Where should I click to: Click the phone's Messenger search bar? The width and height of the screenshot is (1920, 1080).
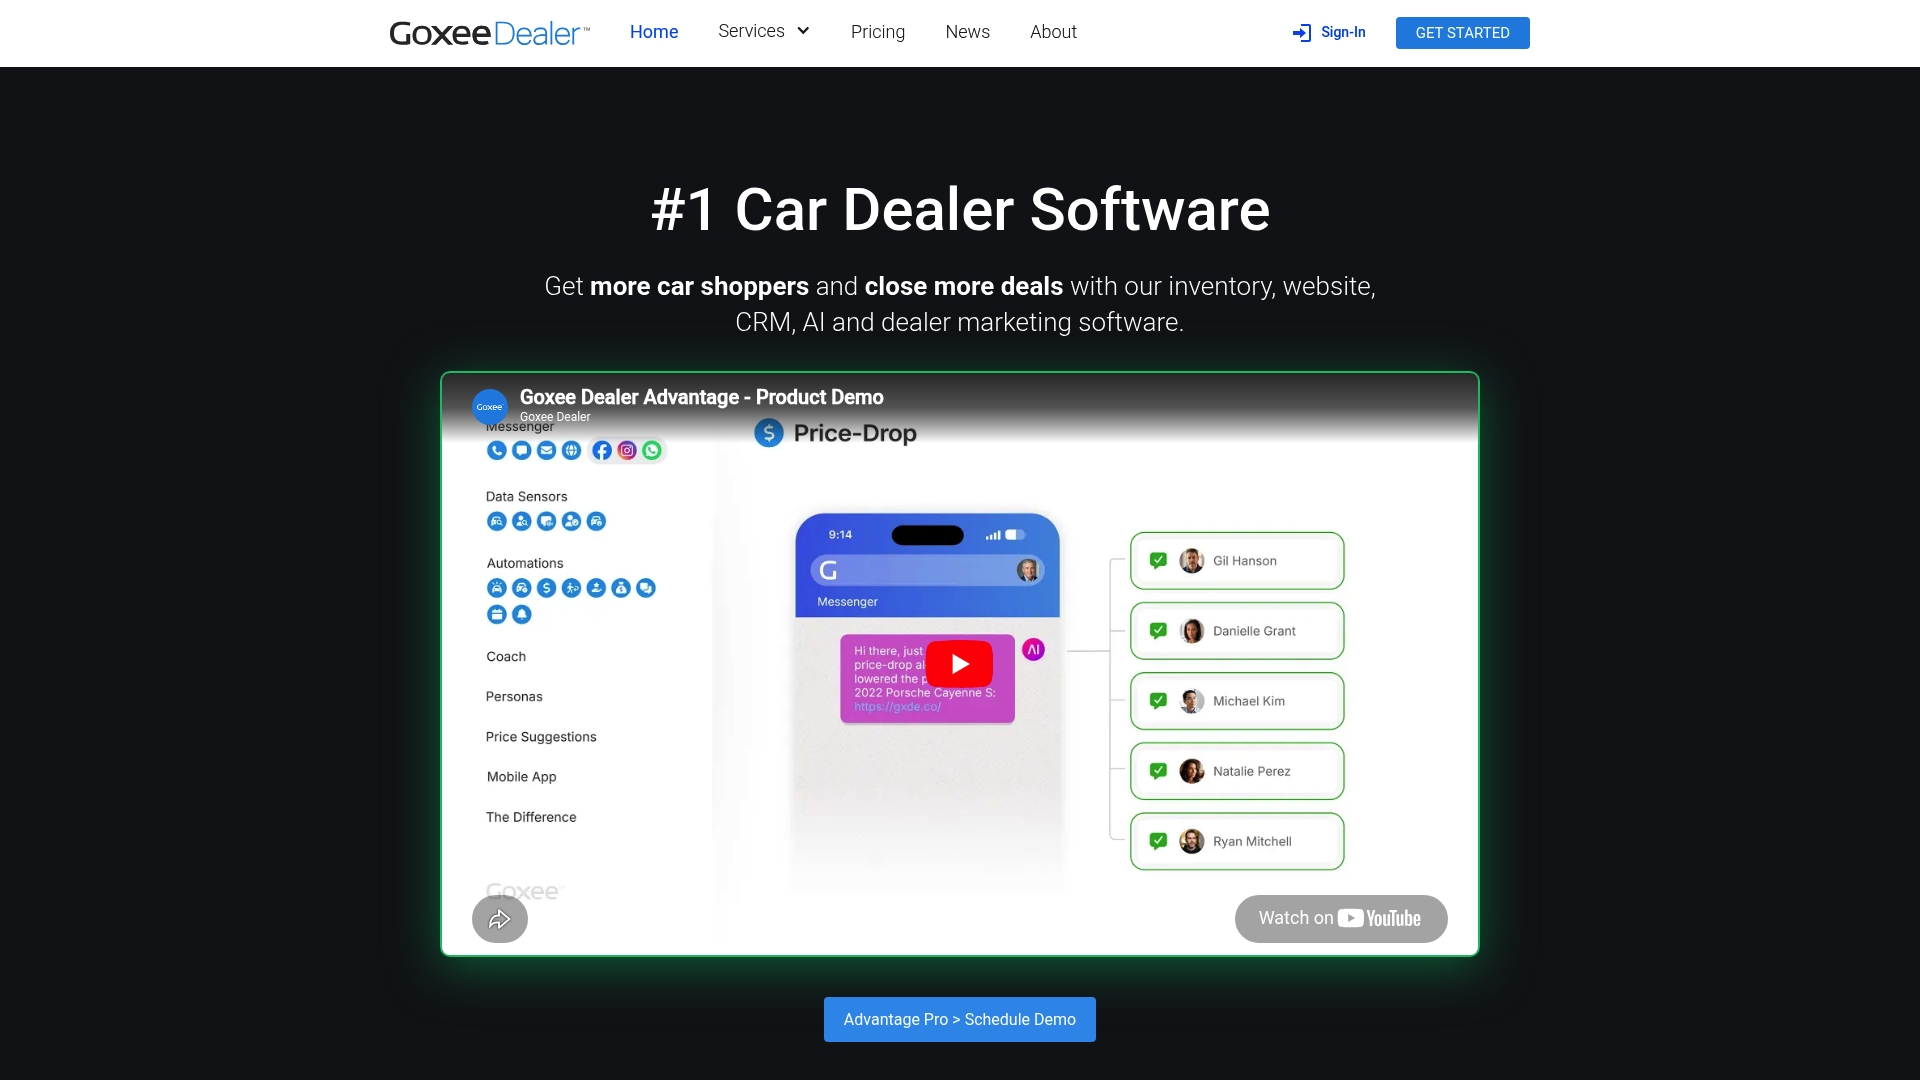(927, 571)
